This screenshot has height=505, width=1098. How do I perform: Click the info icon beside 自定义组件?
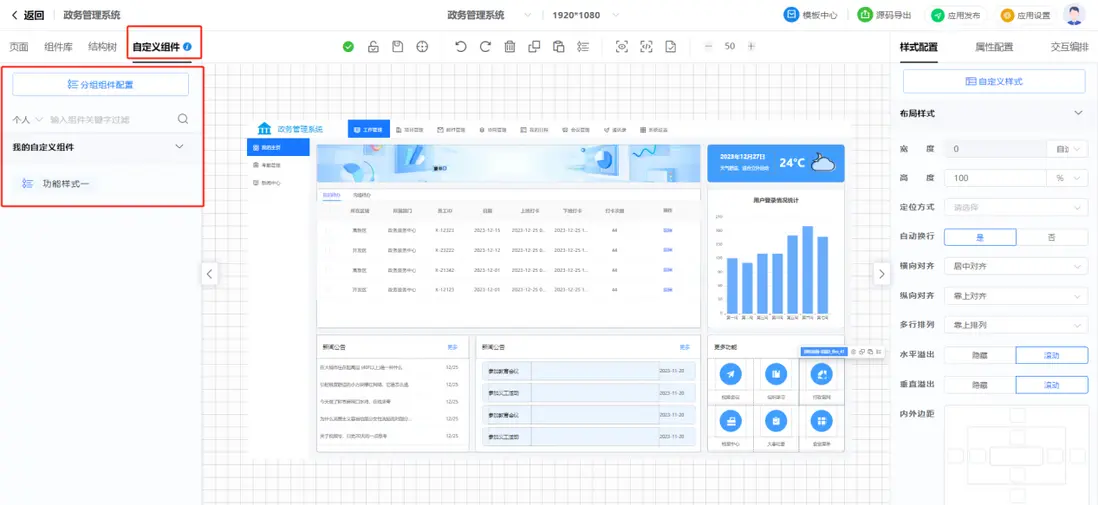[187, 48]
